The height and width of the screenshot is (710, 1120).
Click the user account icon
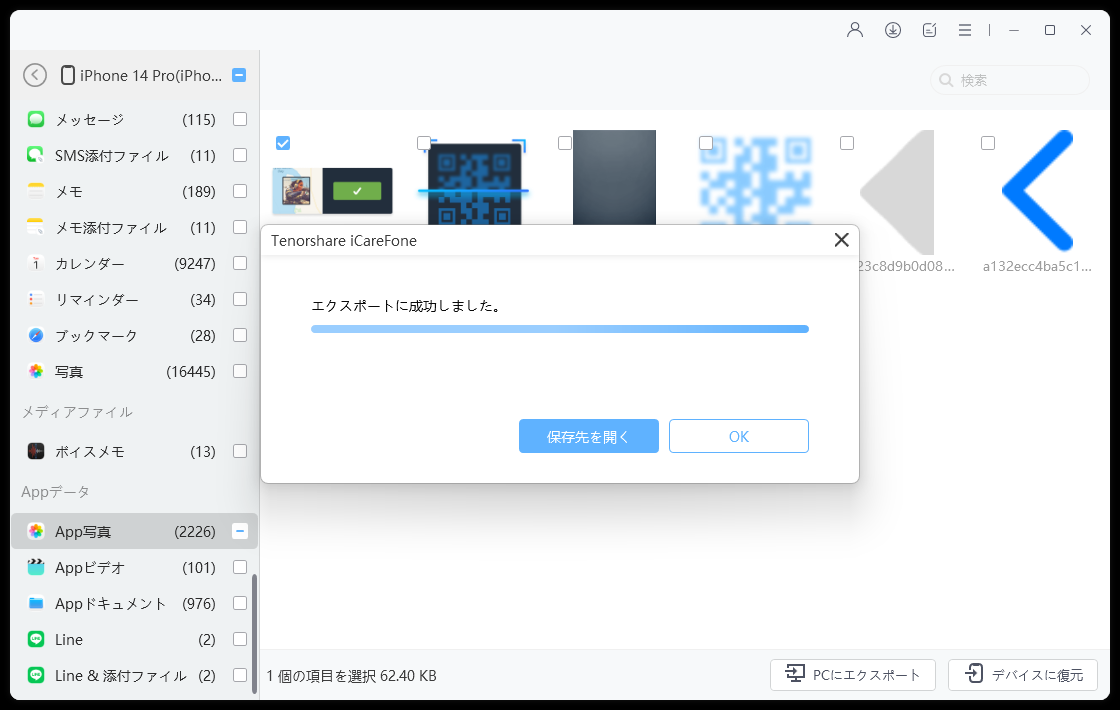(855, 30)
